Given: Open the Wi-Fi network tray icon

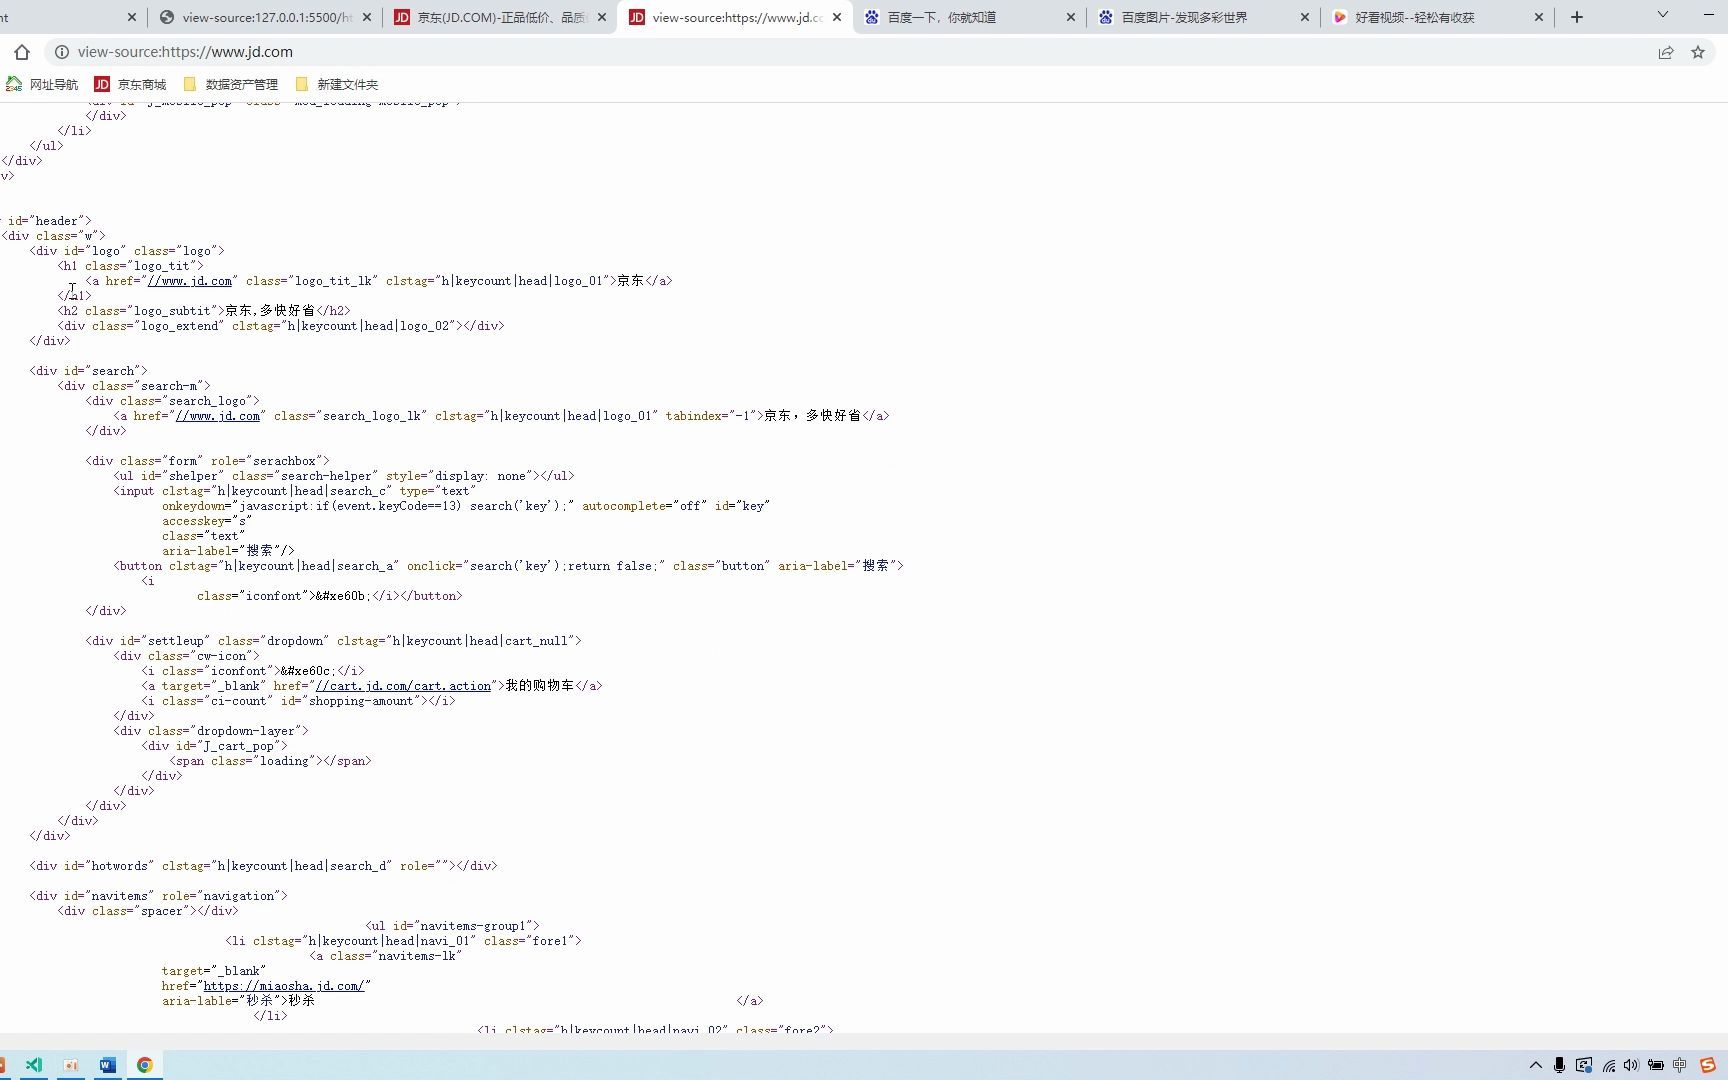Looking at the screenshot, I should [1609, 1065].
